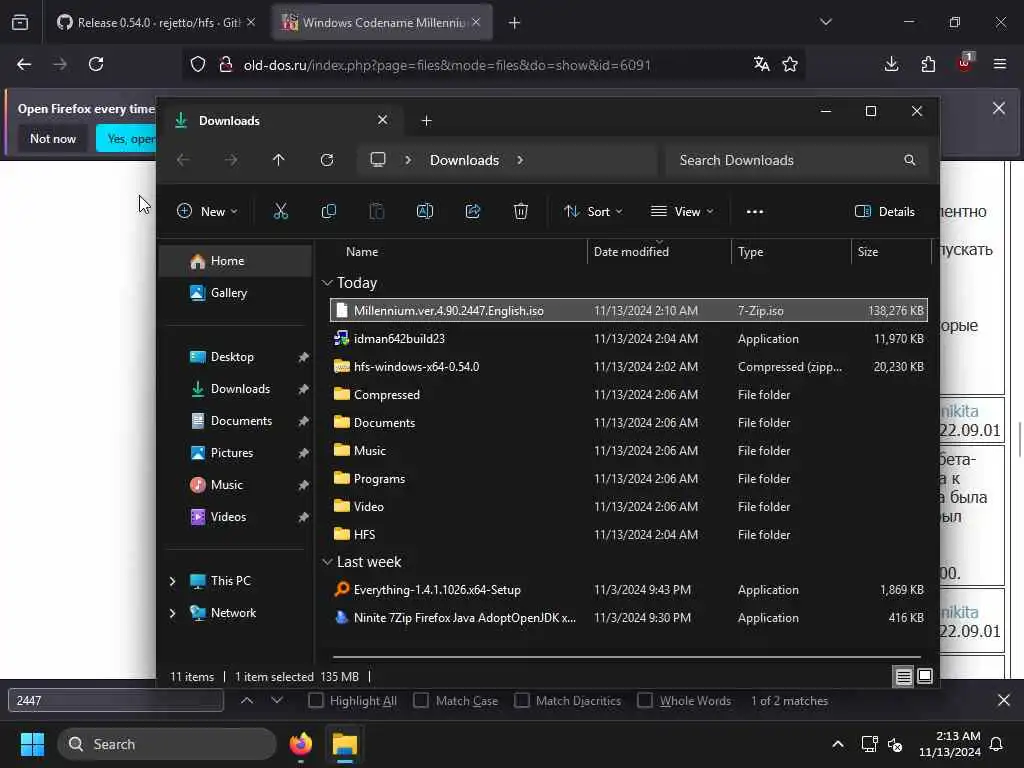Collapse the Last week group
1024x768 pixels.
(x=327, y=562)
